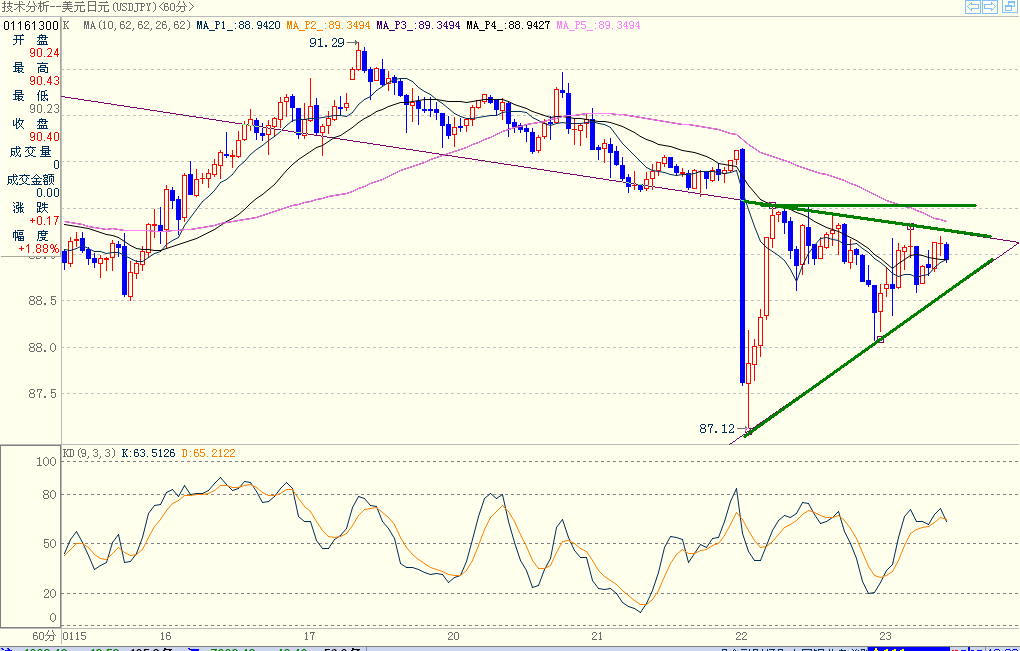Click the 成交金额 value 0.00
The height and width of the screenshot is (651, 1020).
tap(47, 193)
